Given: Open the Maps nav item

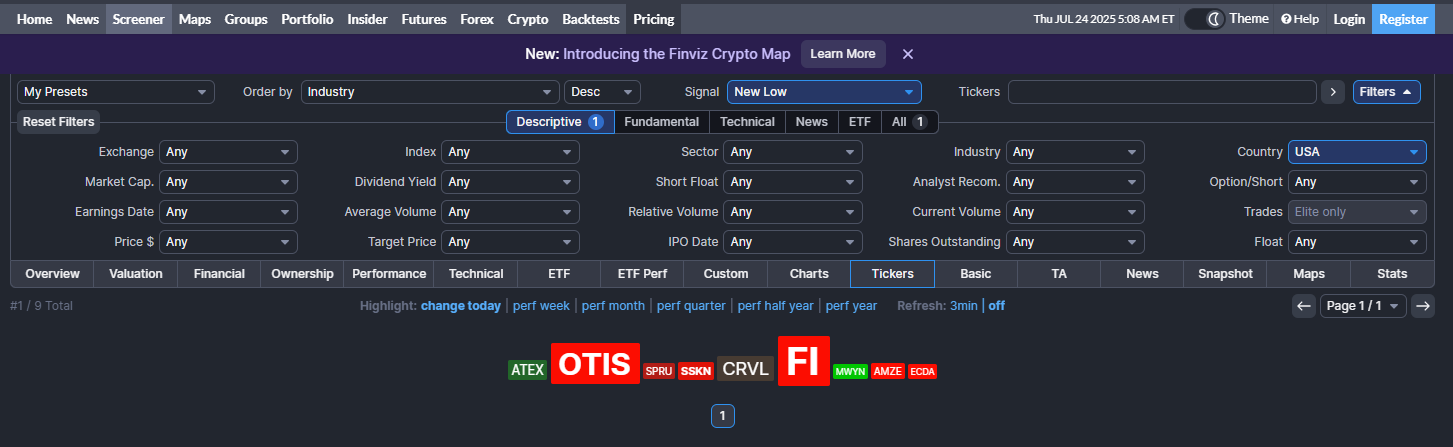Looking at the screenshot, I should coord(195,19).
